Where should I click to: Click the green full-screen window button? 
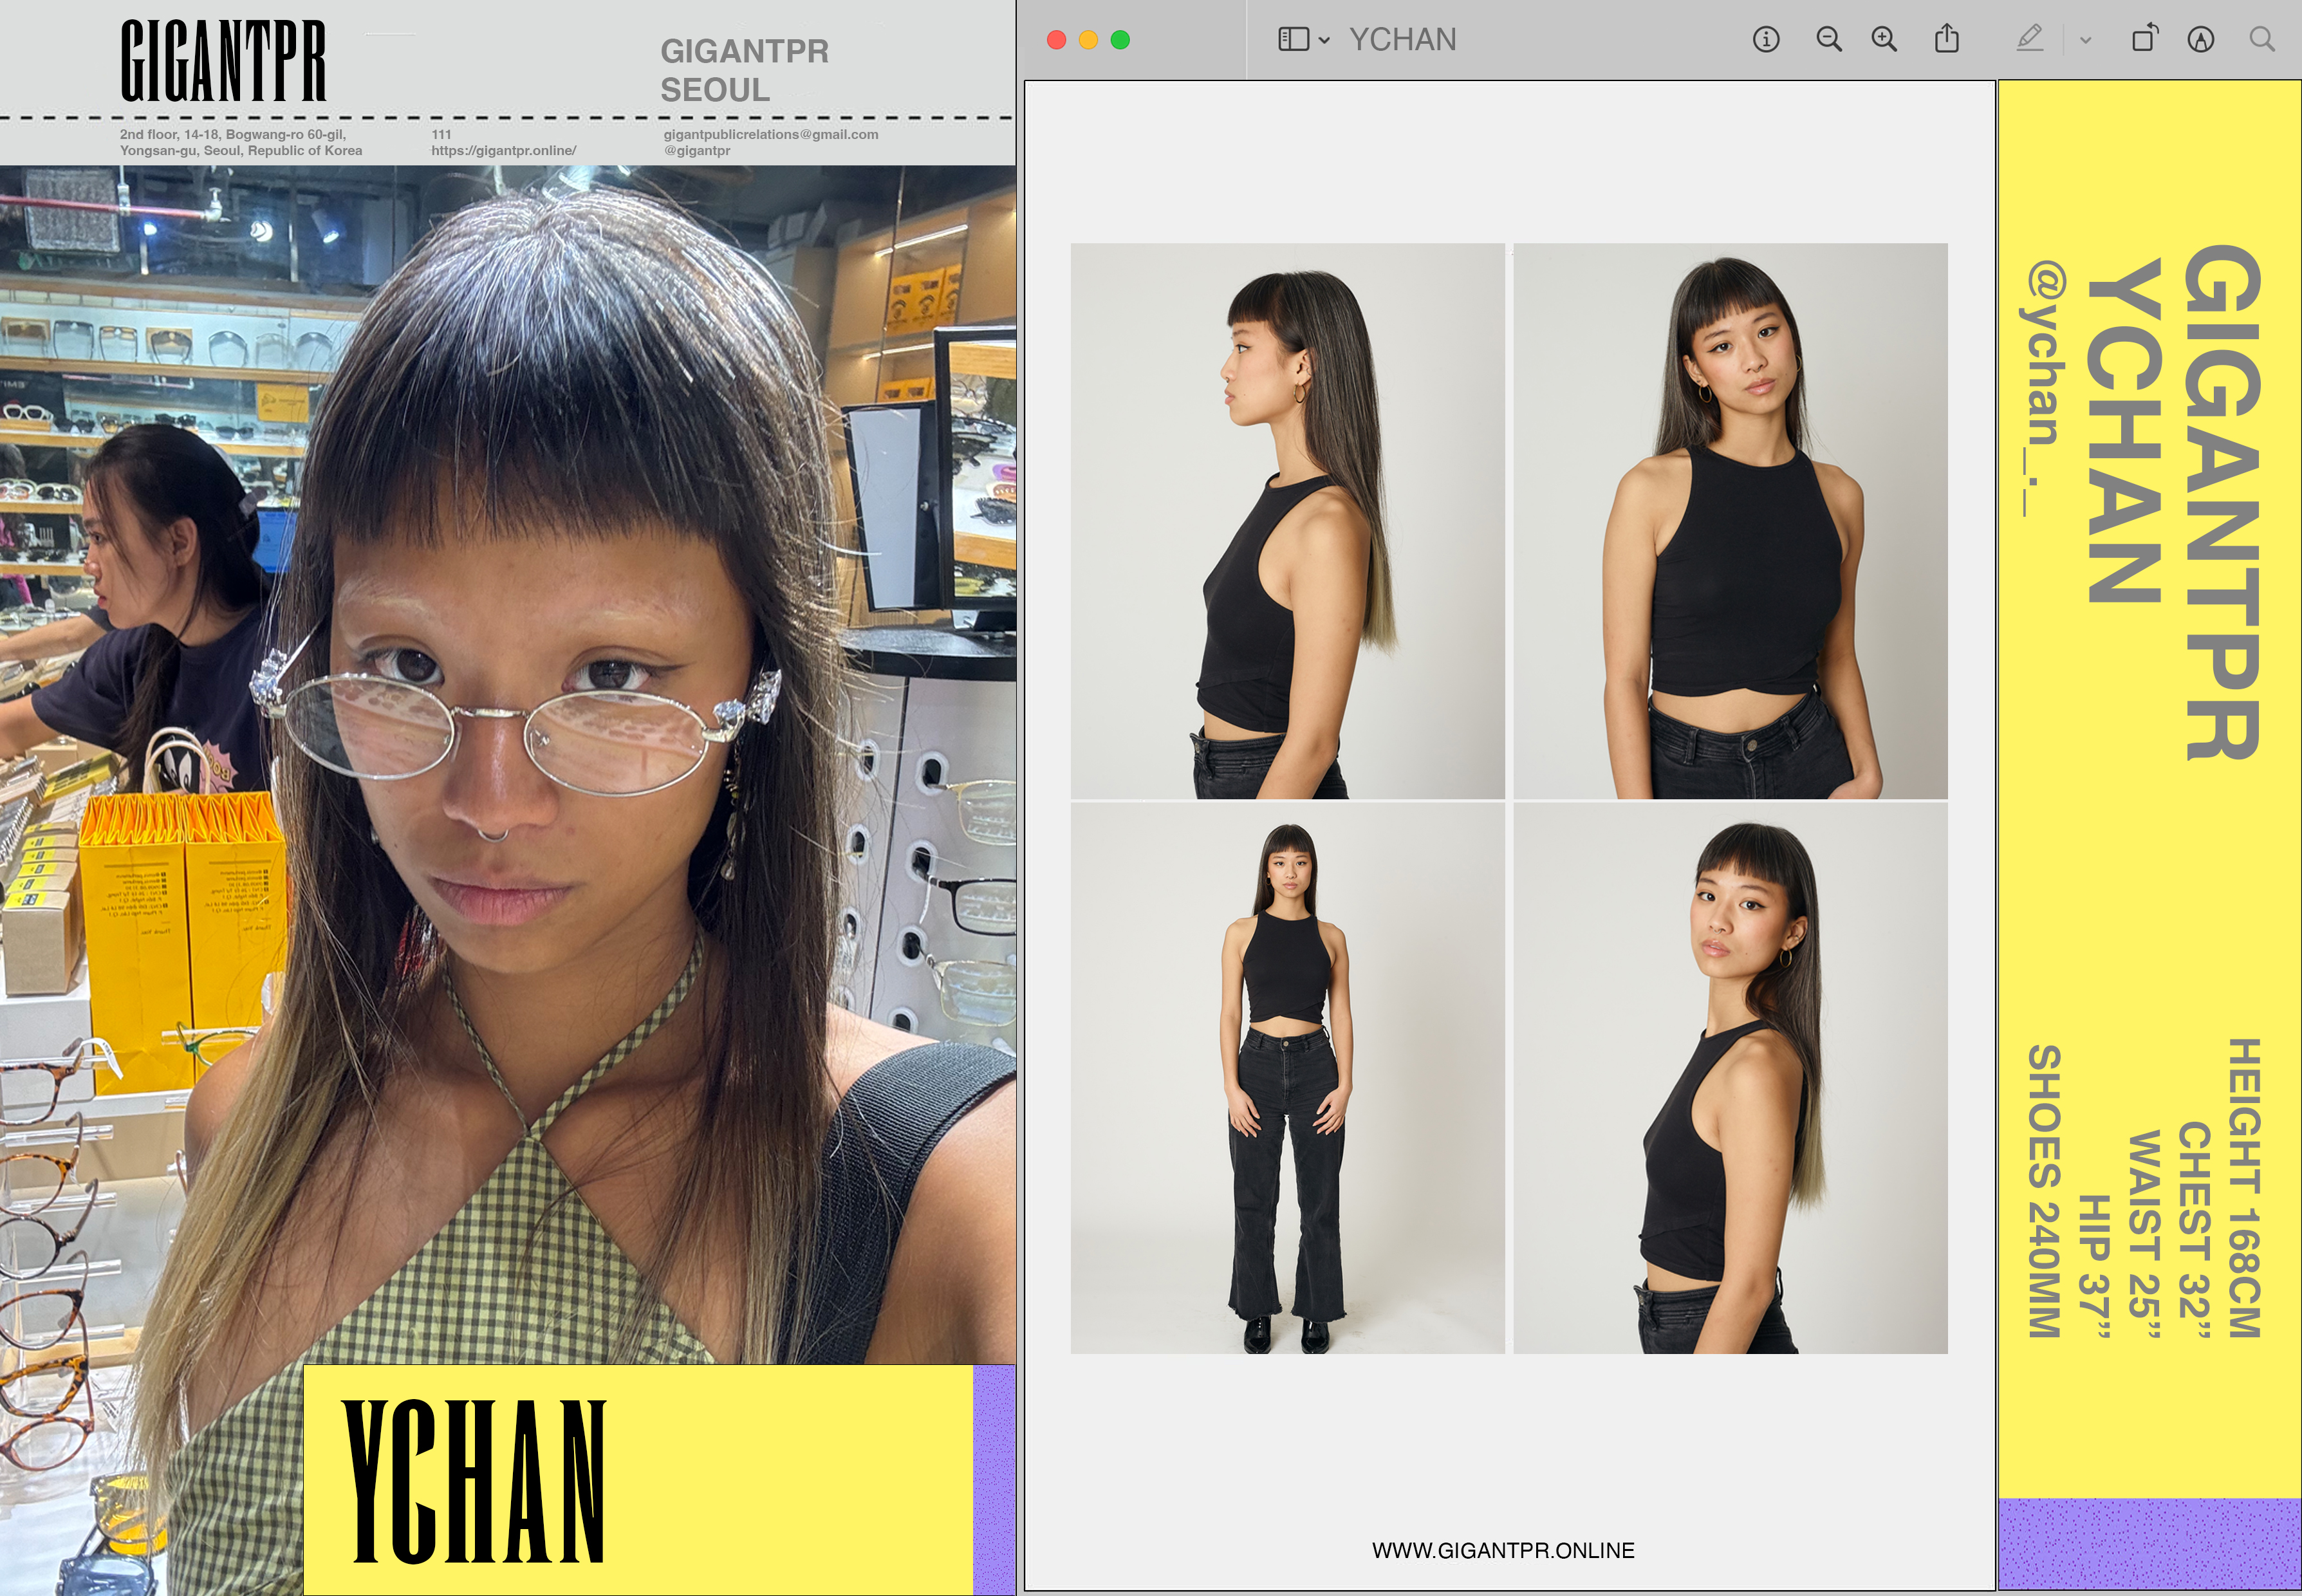[x=1120, y=40]
